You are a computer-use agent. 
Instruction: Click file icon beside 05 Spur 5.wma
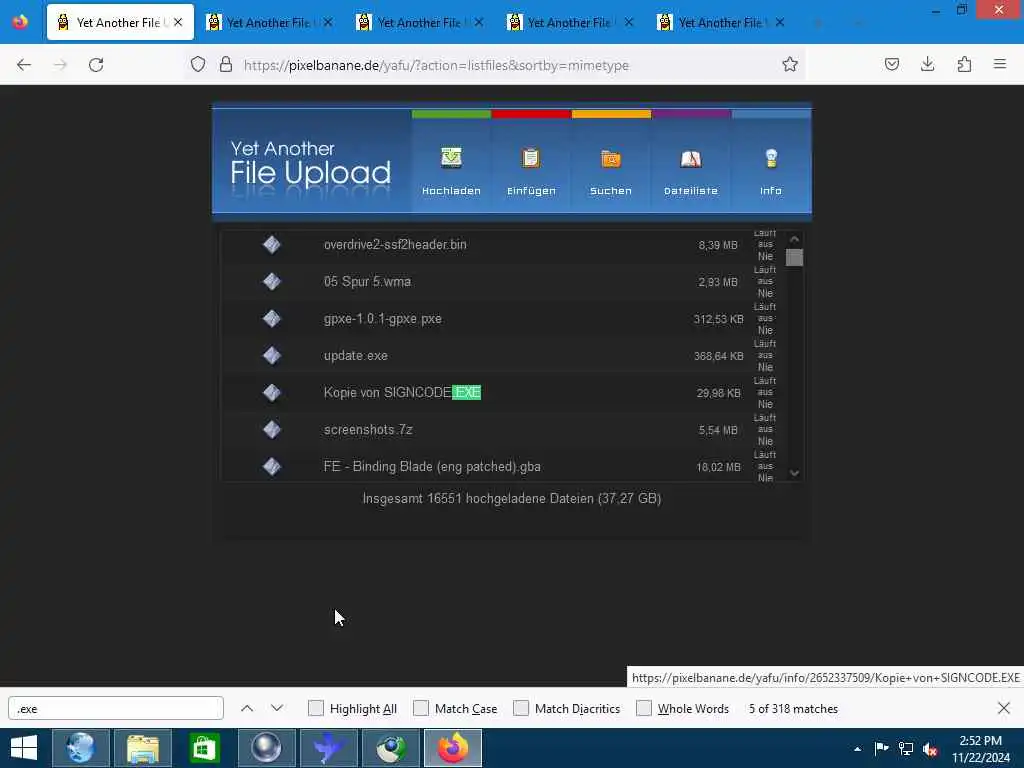point(272,281)
